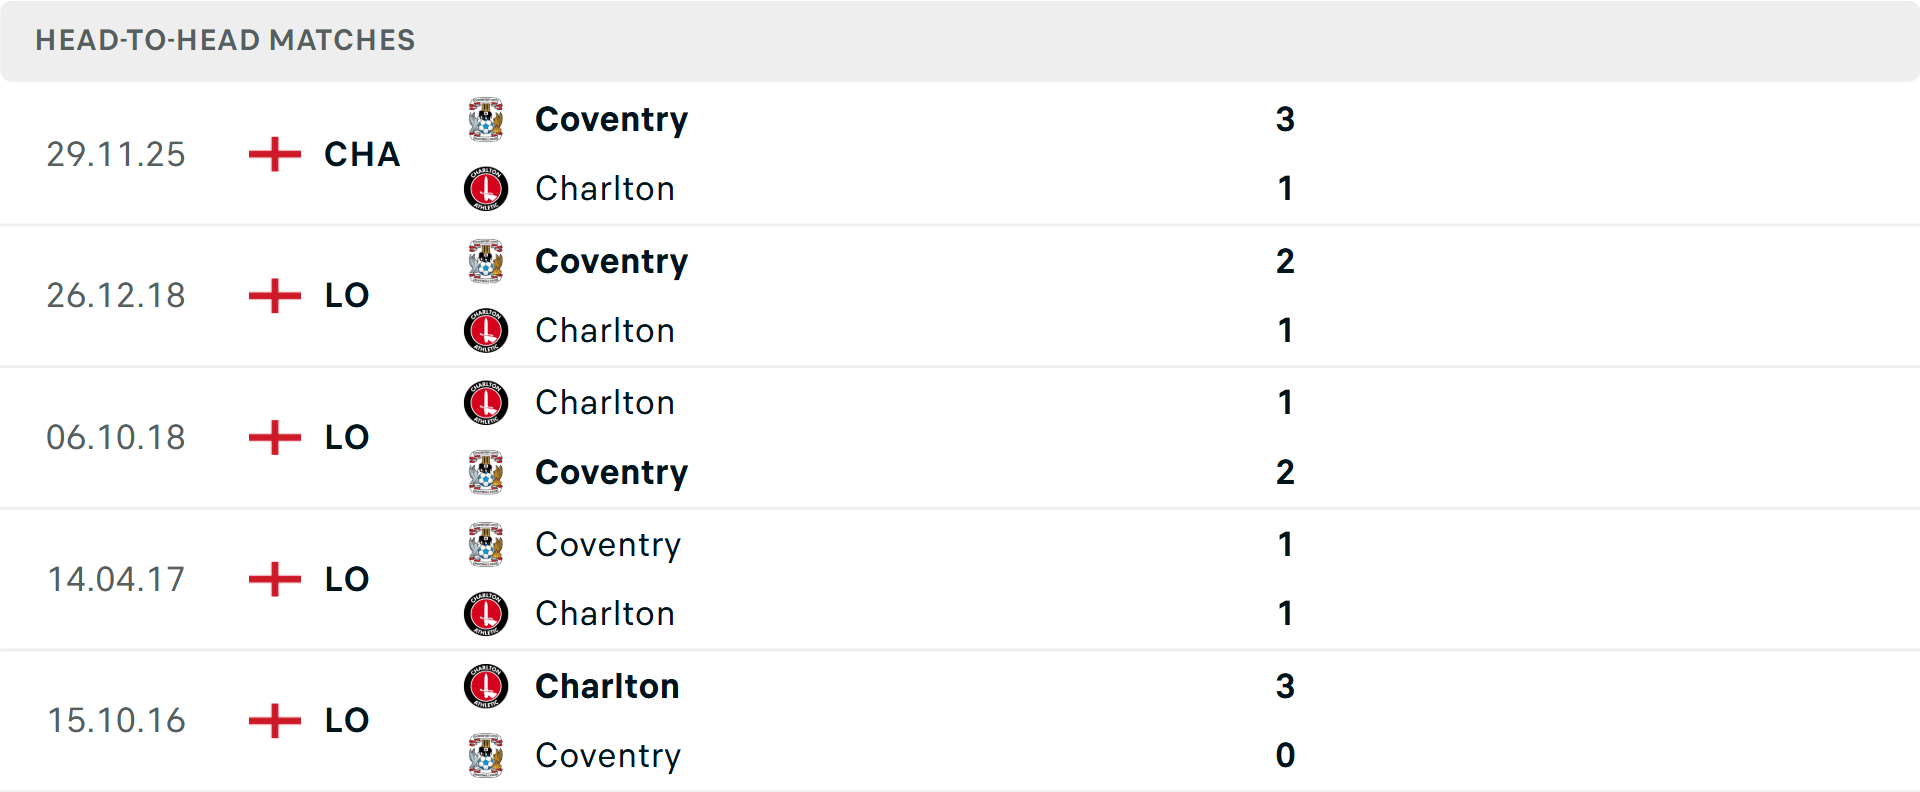Viewport: 1920px width, 792px height.
Task: Click Charlton crest in 06.10.18 match
Action: point(486,403)
